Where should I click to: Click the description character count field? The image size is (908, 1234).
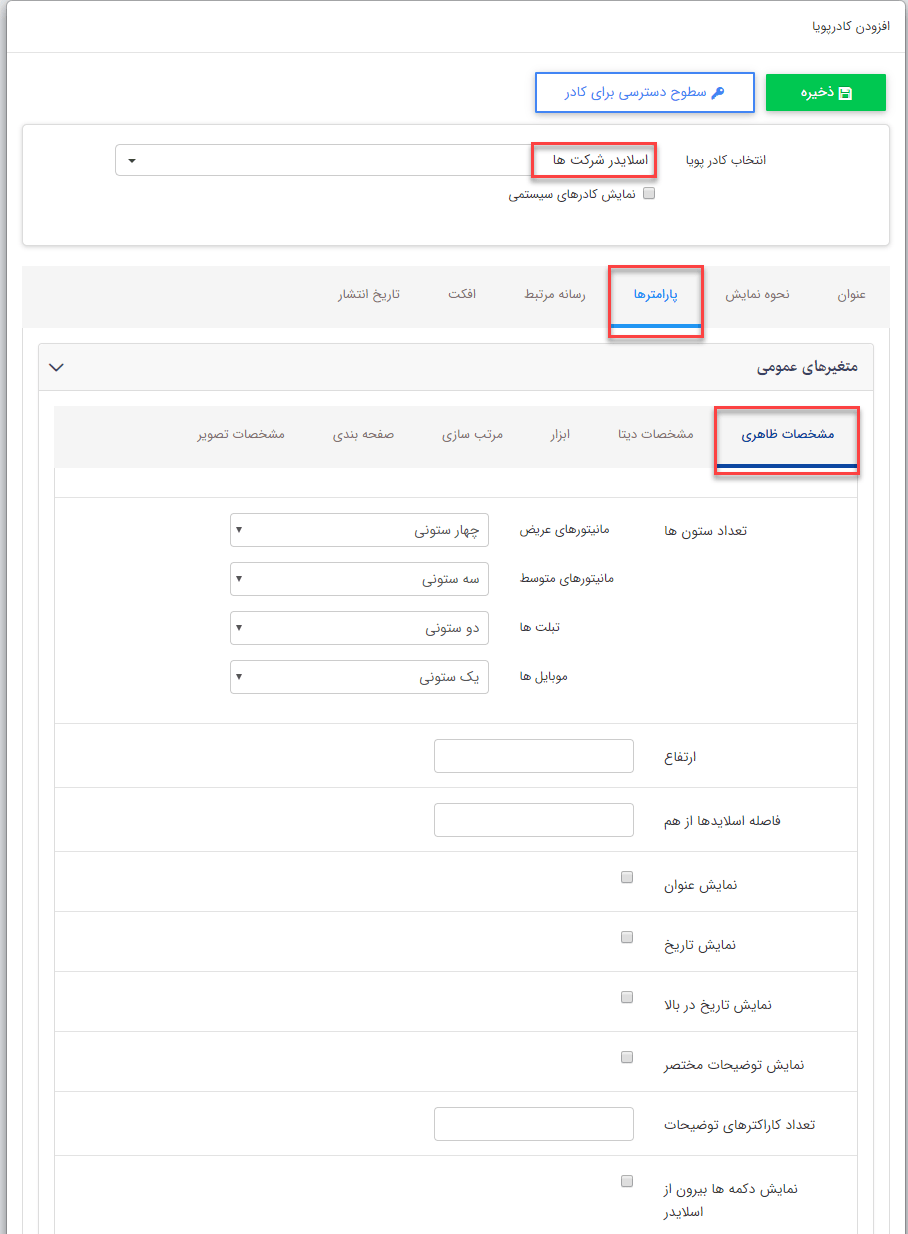pyautogui.click(x=533, y=1123)
